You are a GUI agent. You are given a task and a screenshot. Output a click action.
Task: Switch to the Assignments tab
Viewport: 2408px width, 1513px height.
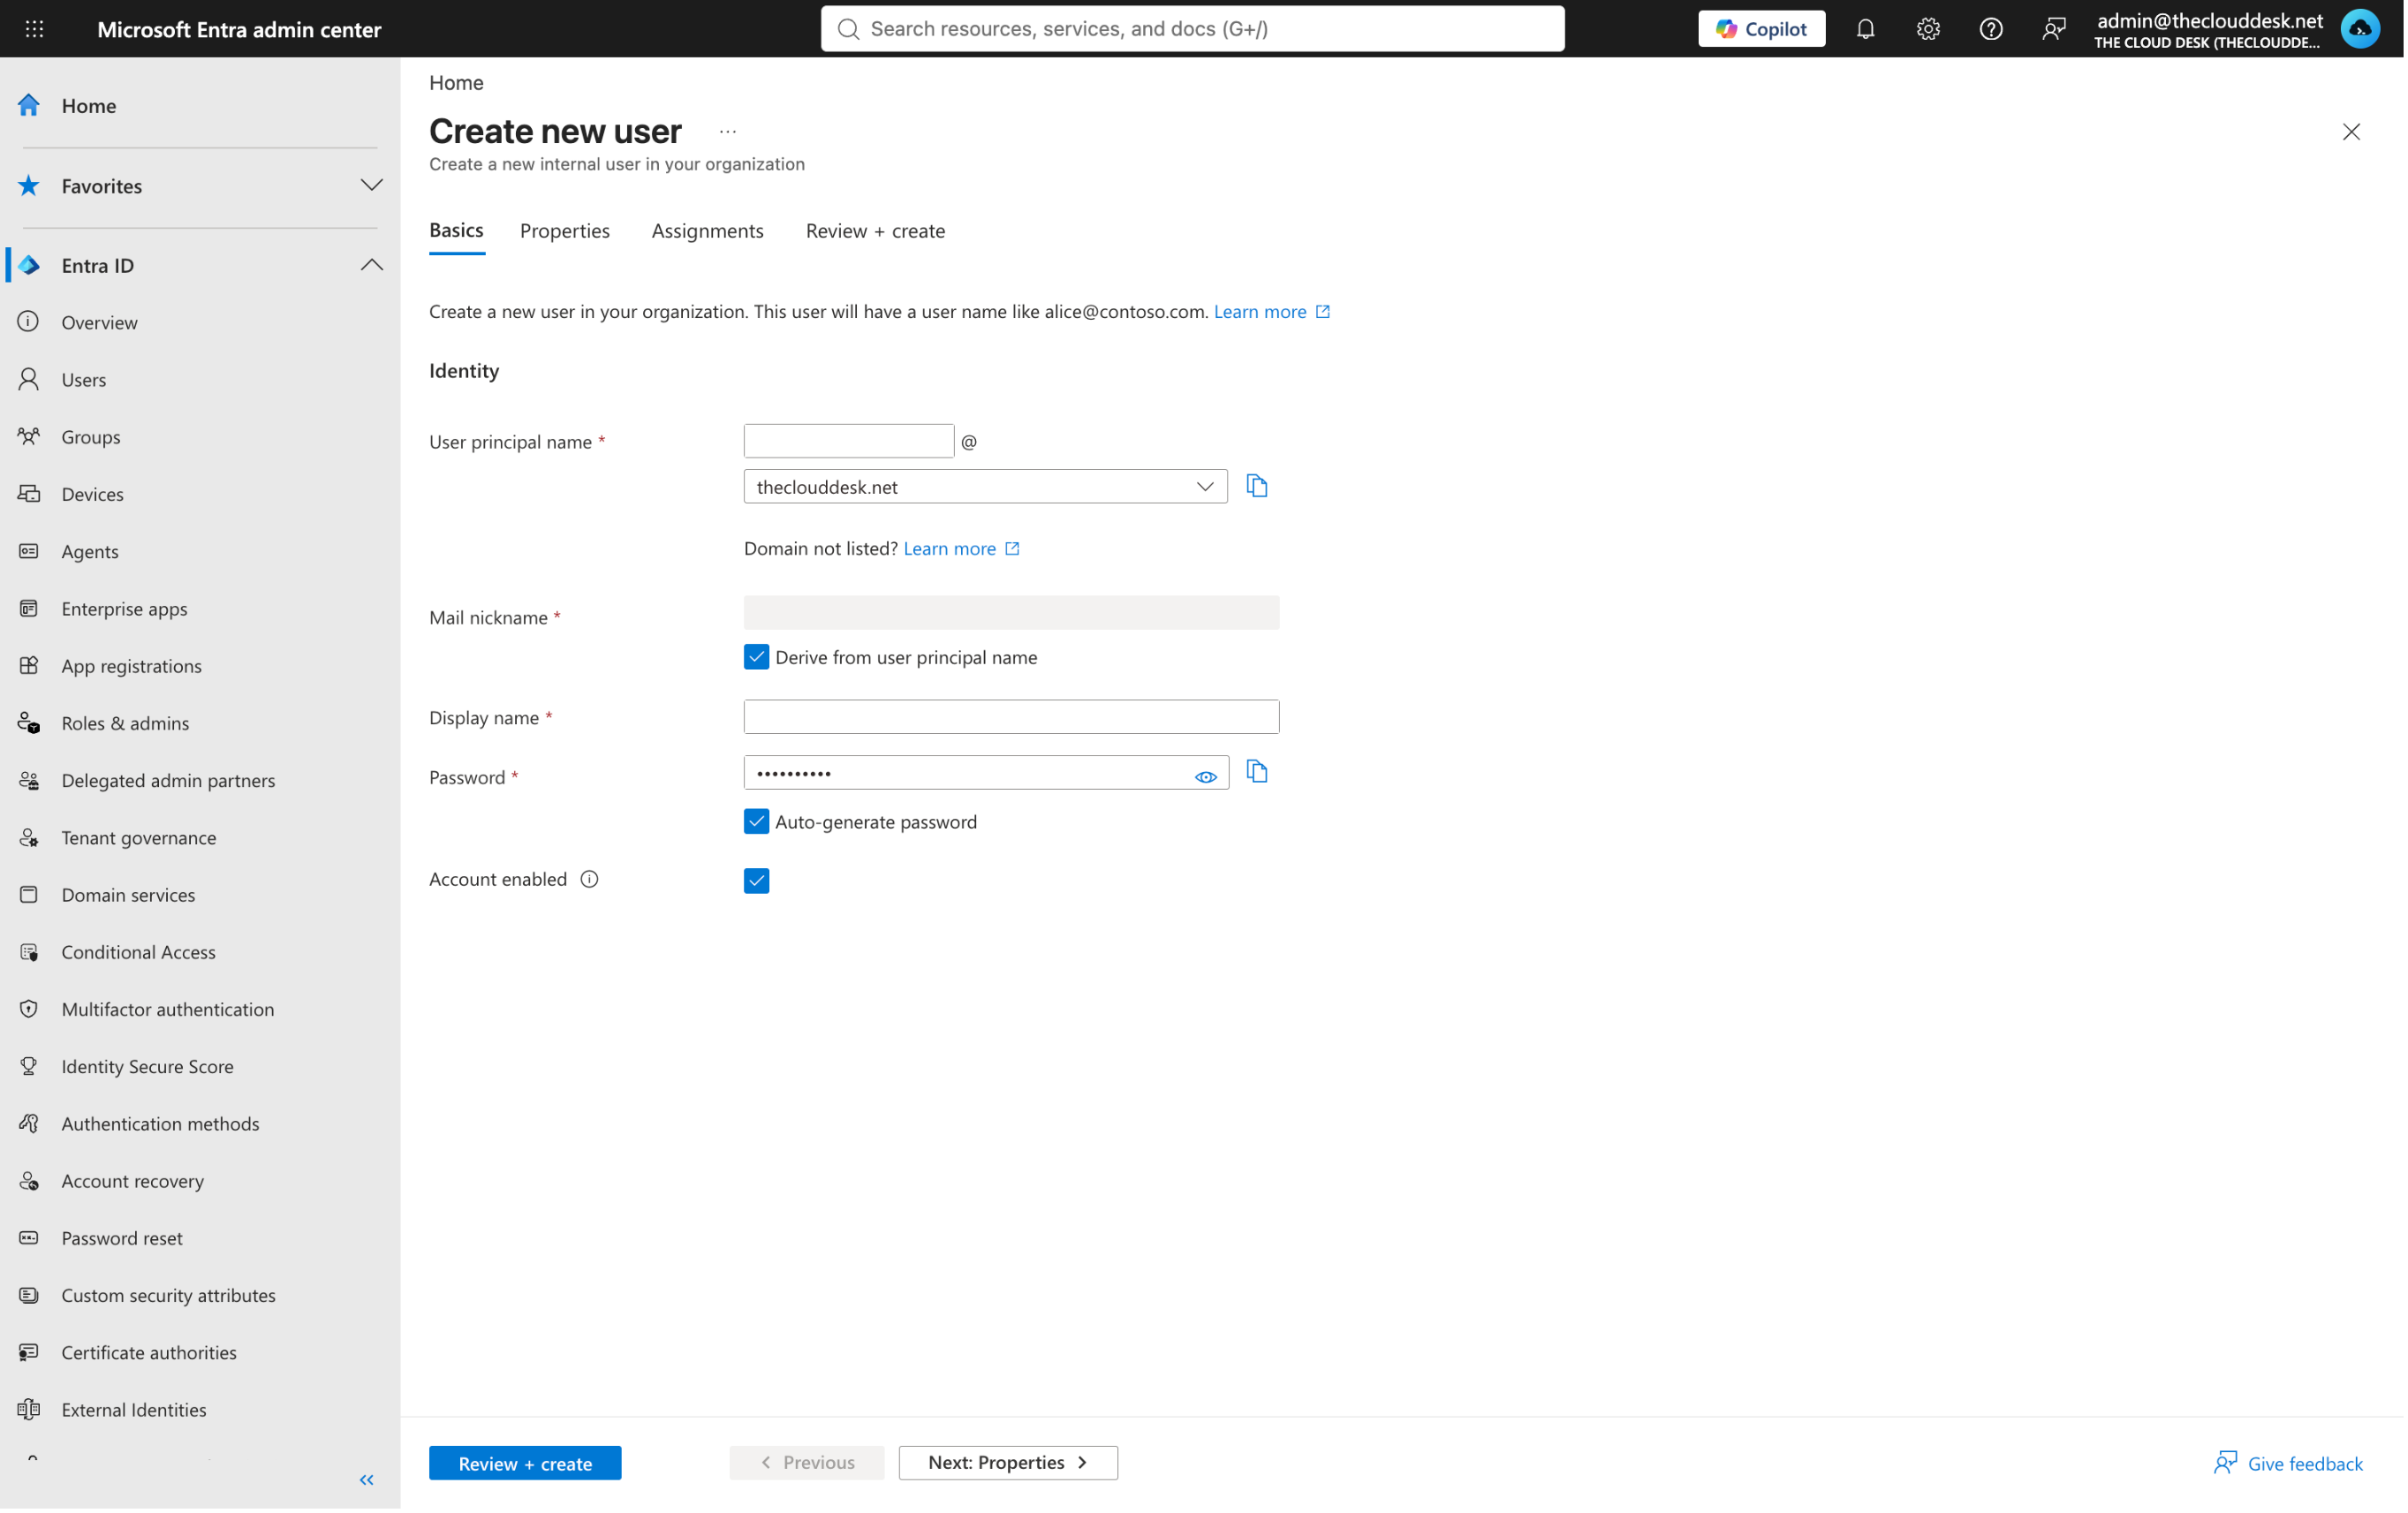707,231
